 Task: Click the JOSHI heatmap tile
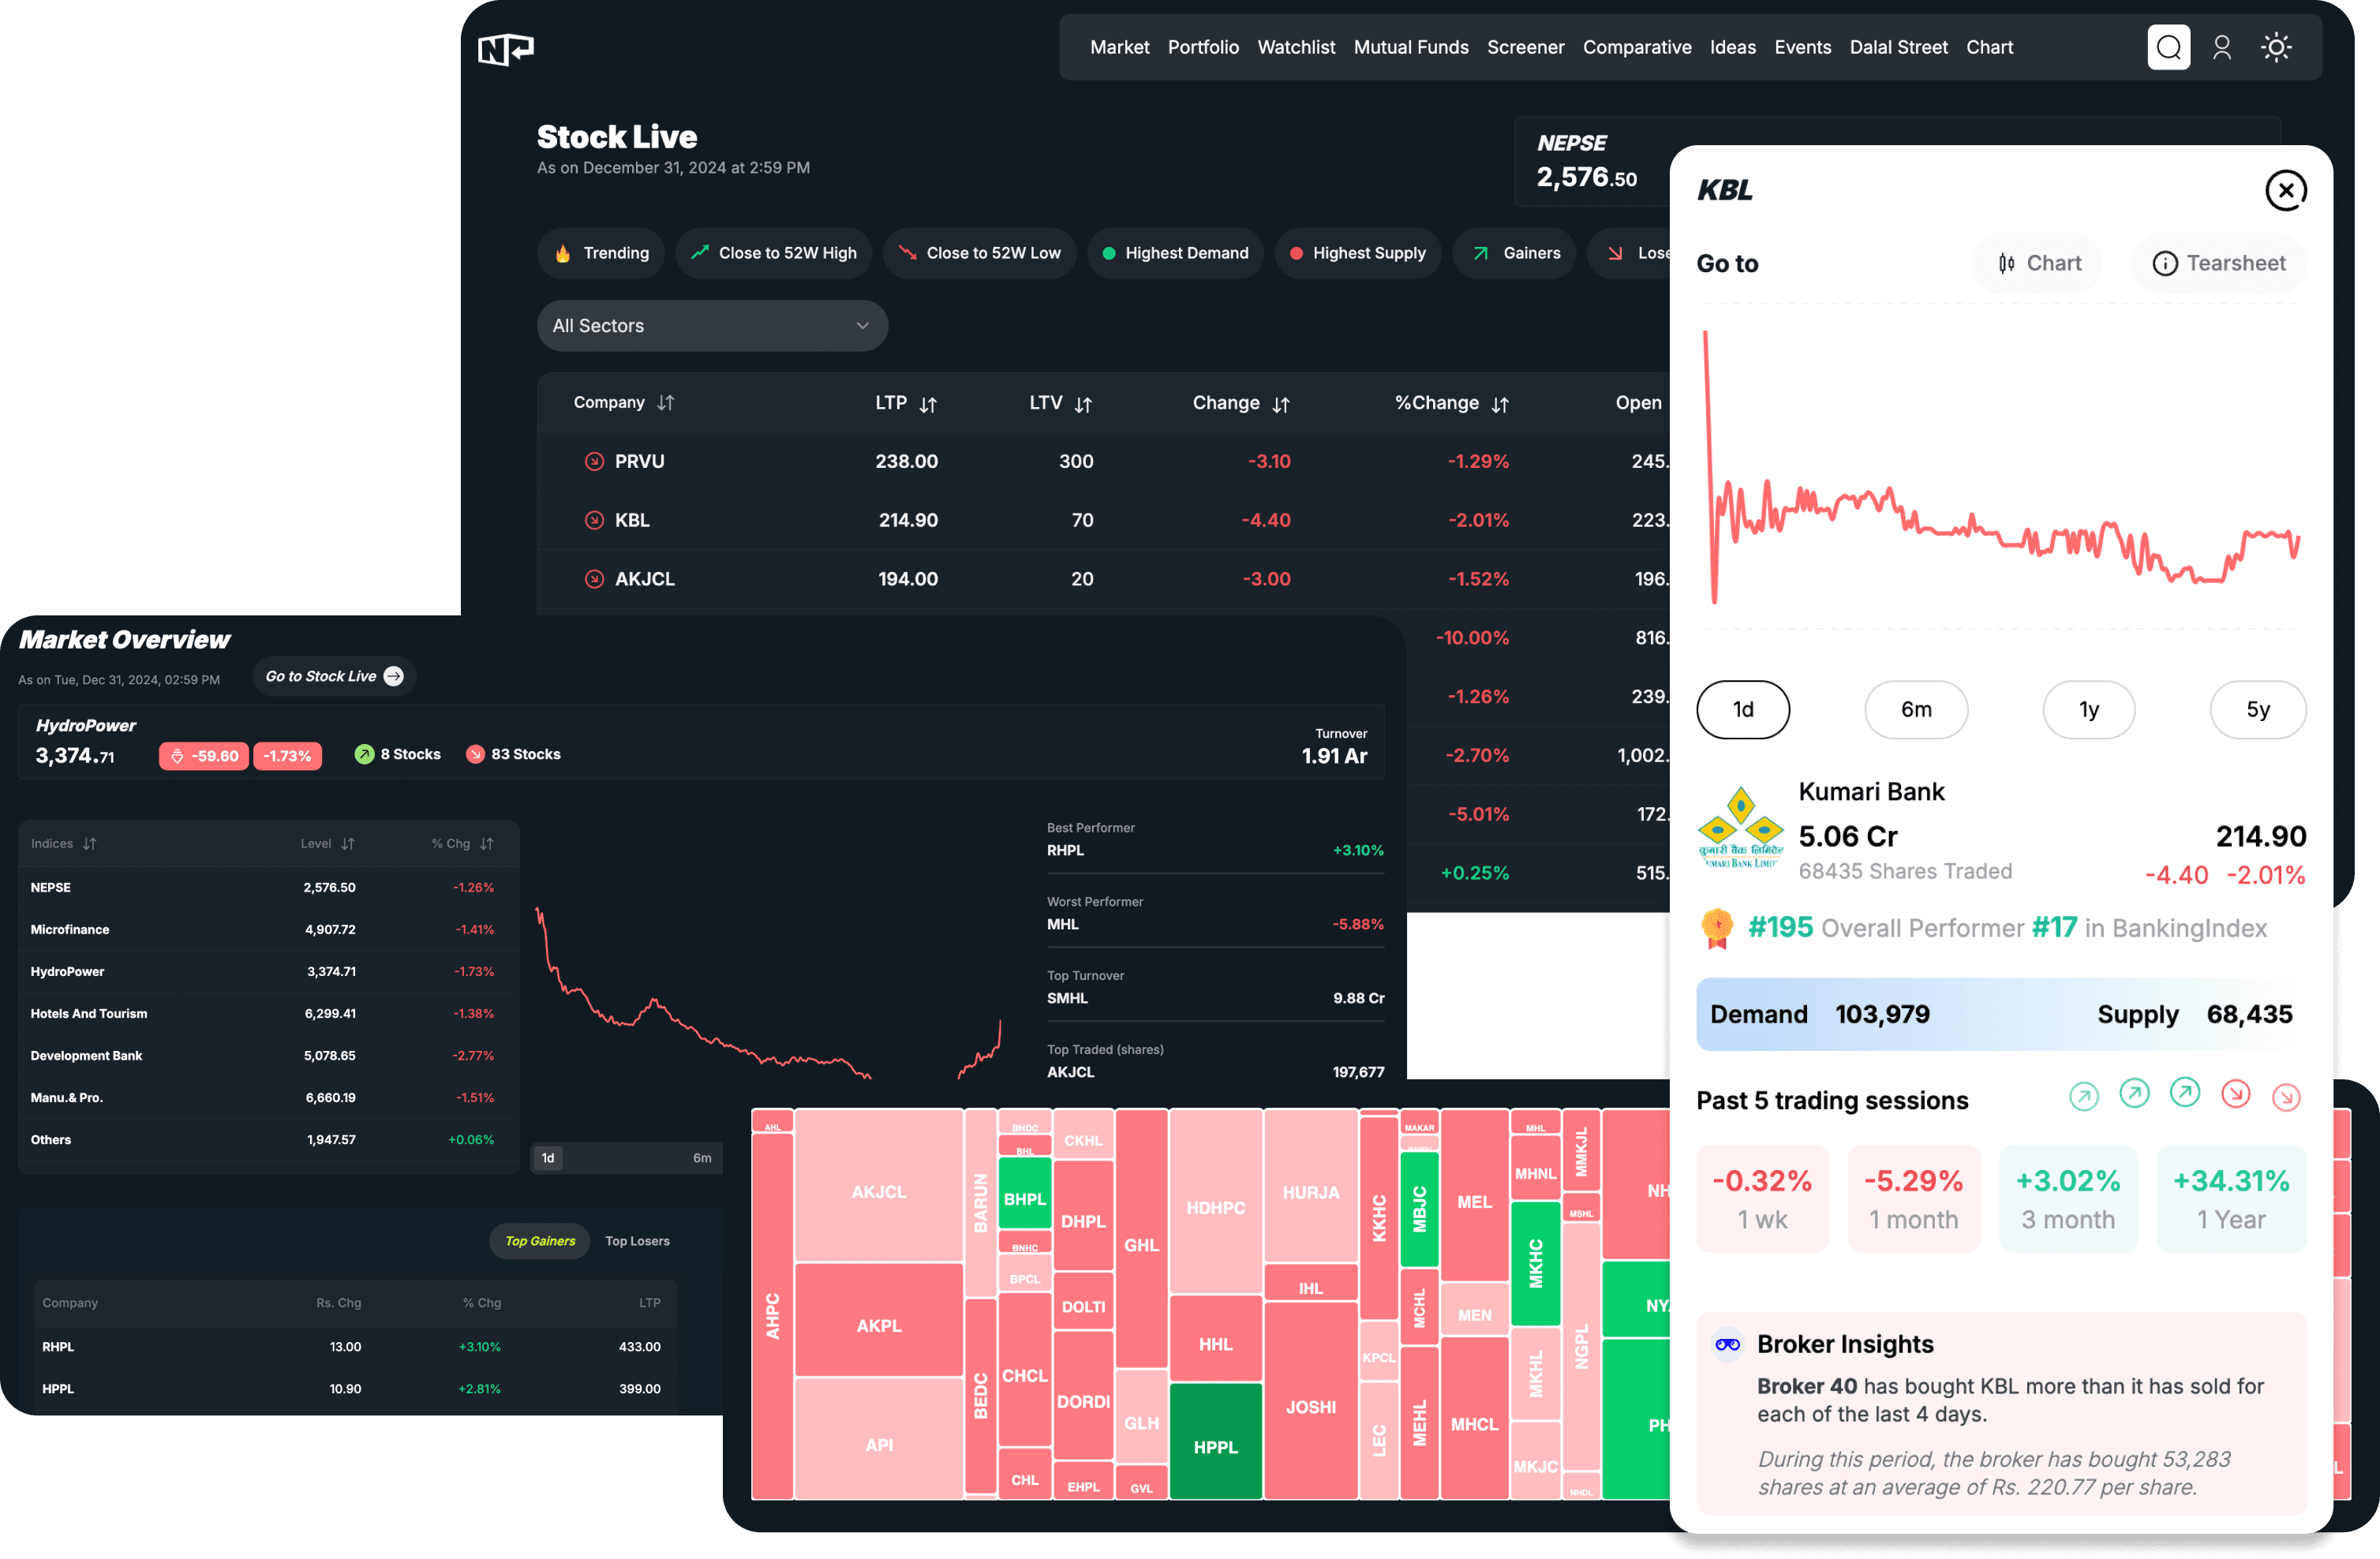(x=1310, y=1400)
